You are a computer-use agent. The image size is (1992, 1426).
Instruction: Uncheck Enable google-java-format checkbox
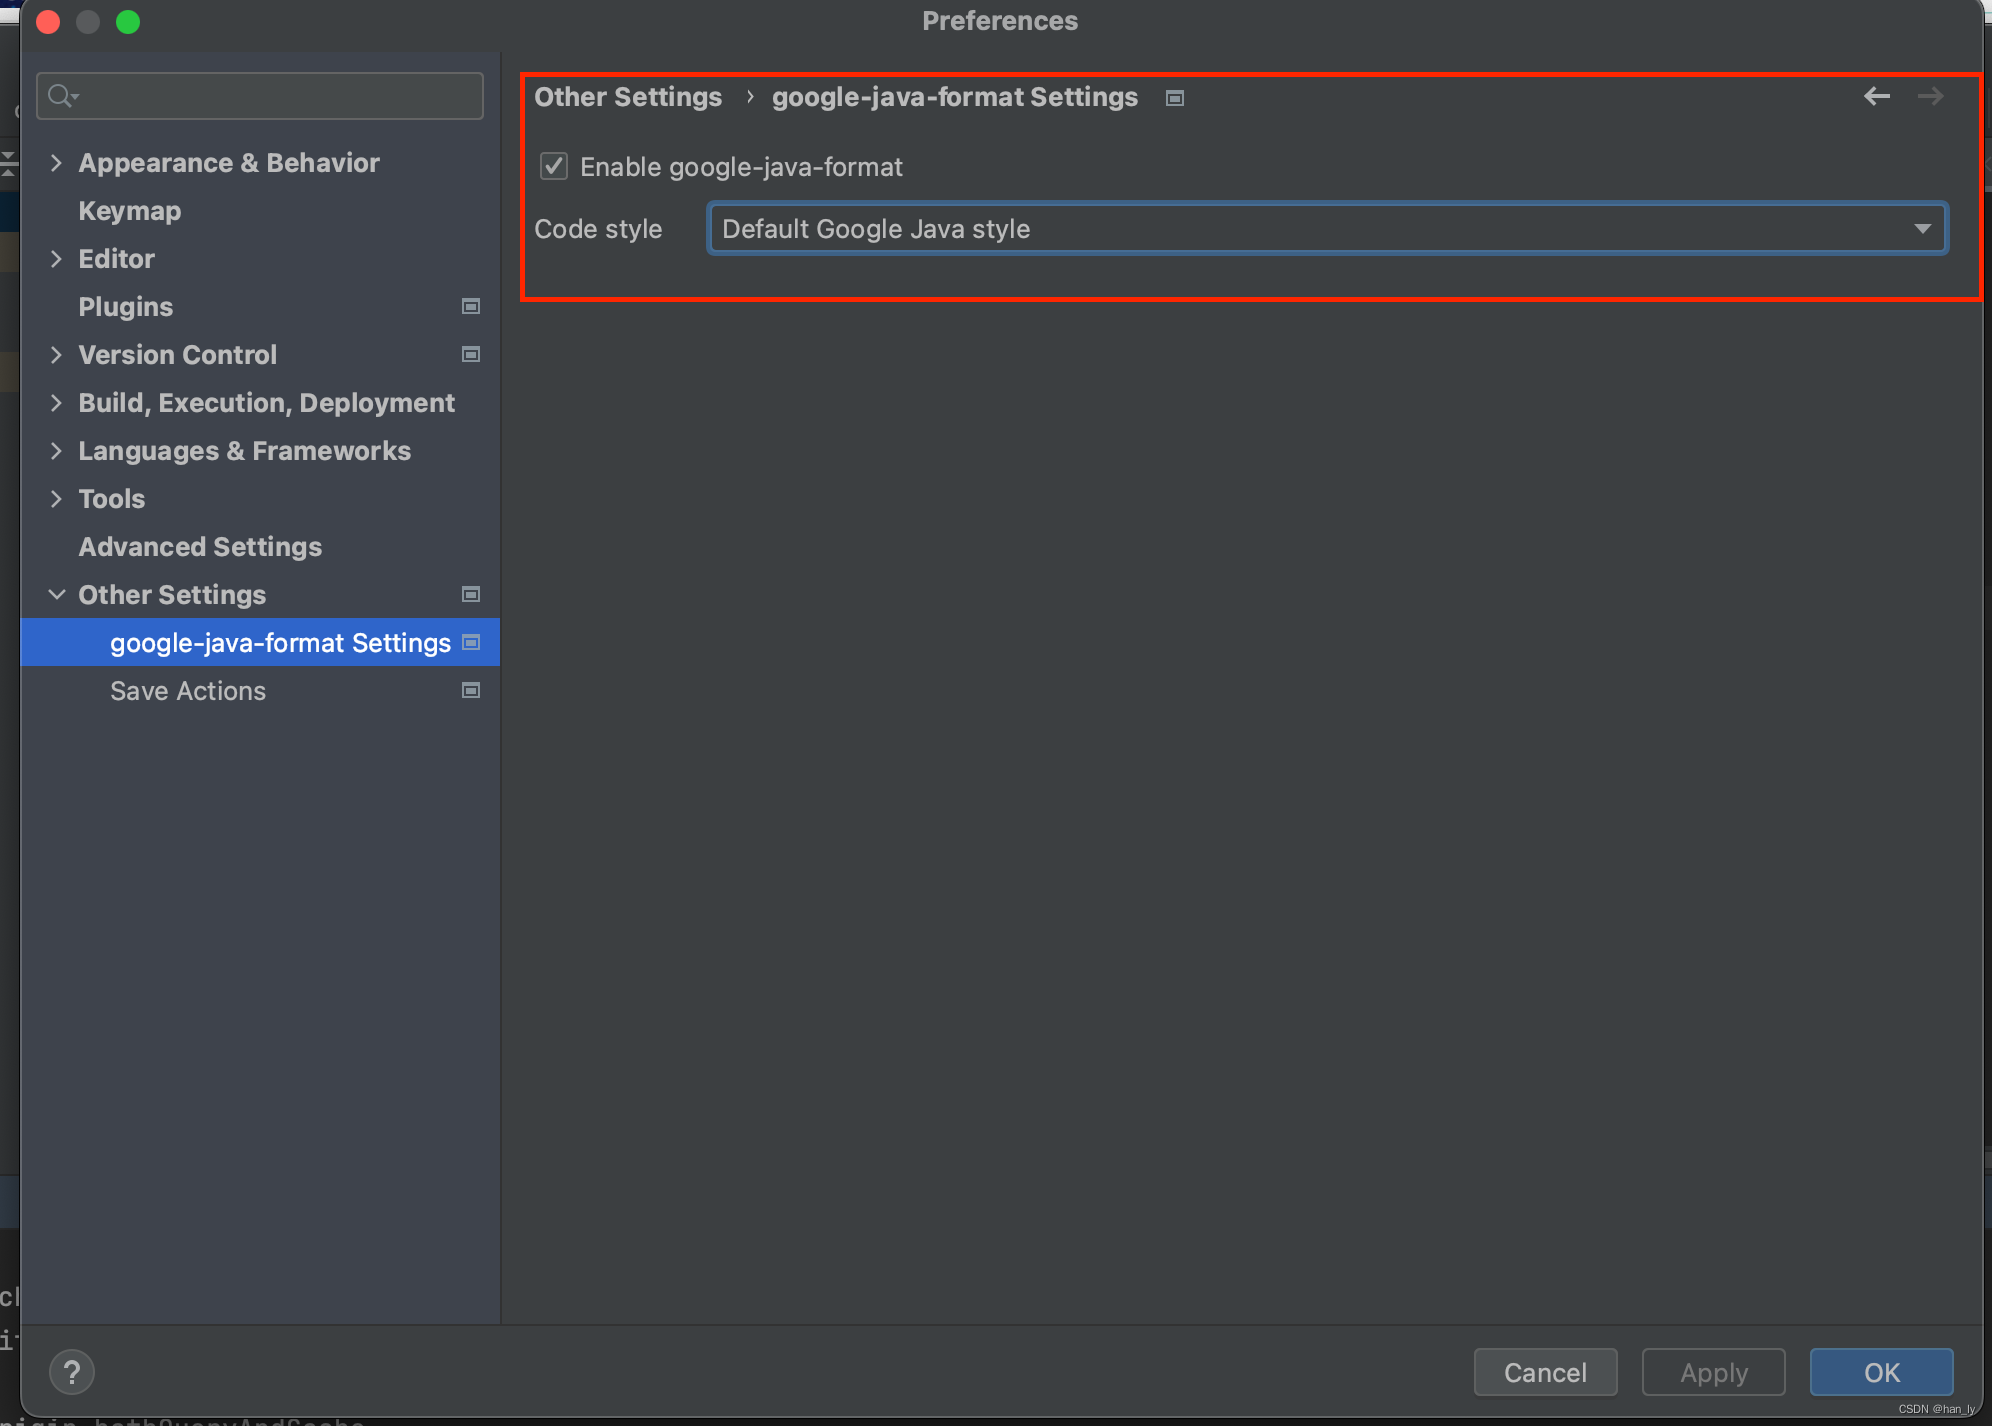(554, 166)
